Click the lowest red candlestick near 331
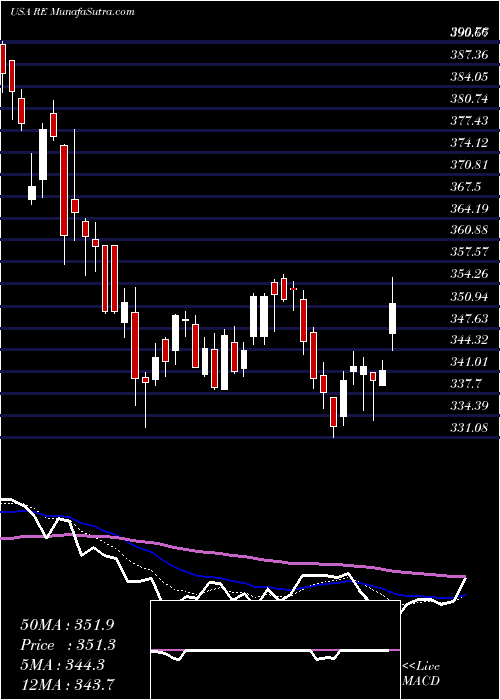The height and width of the screenshot is (700, 500). point(333,412)
